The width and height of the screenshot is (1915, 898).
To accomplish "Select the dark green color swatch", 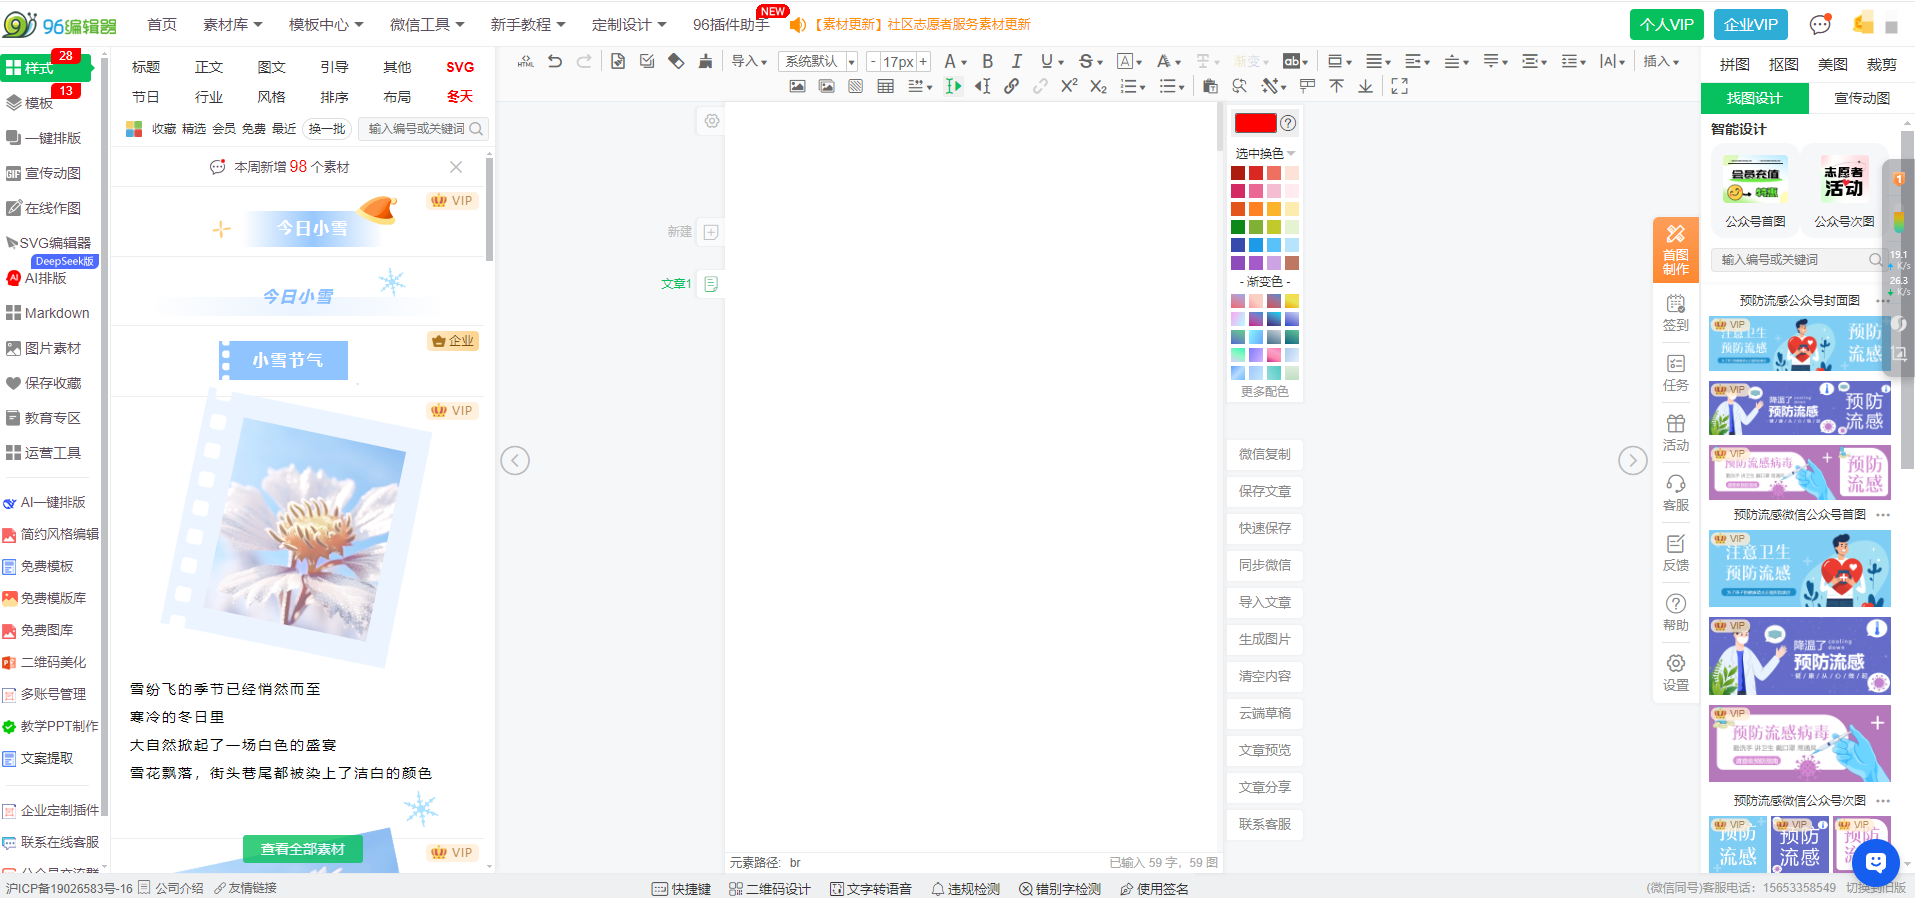I will (x=1238, y=227).
